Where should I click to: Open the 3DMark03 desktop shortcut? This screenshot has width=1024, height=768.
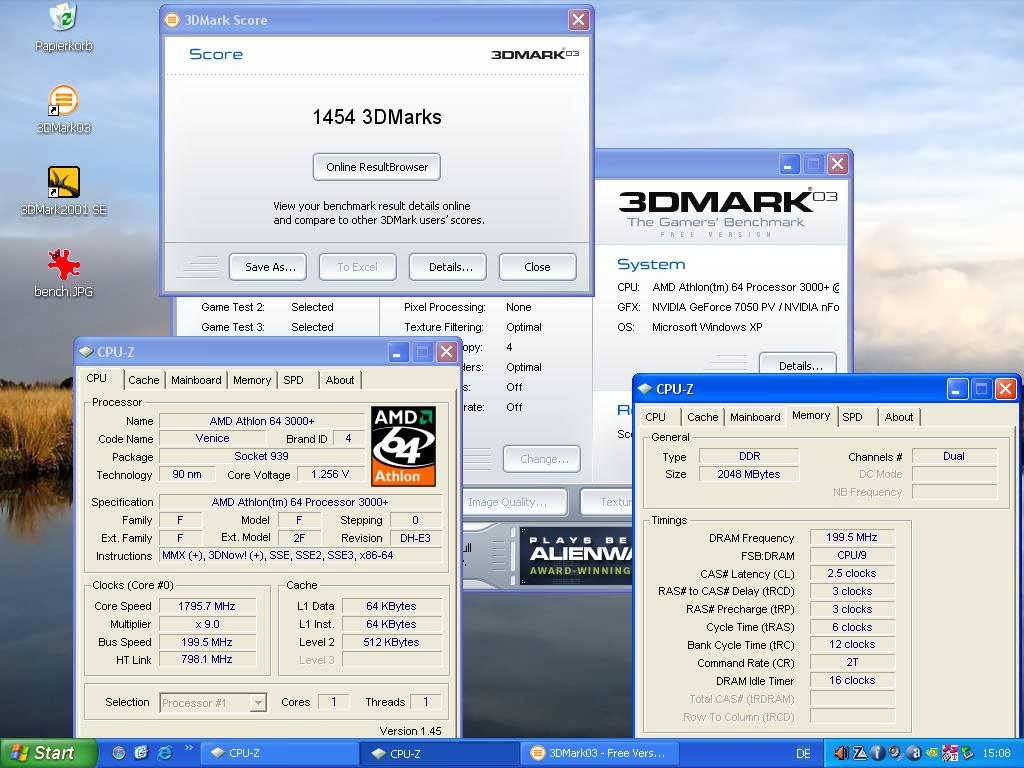63,109
